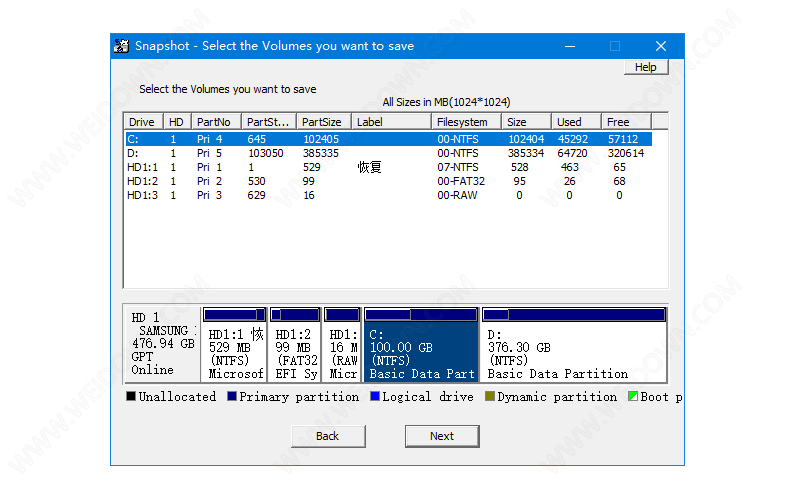
Task: Click the Used column header
Action: pos(576,122)
